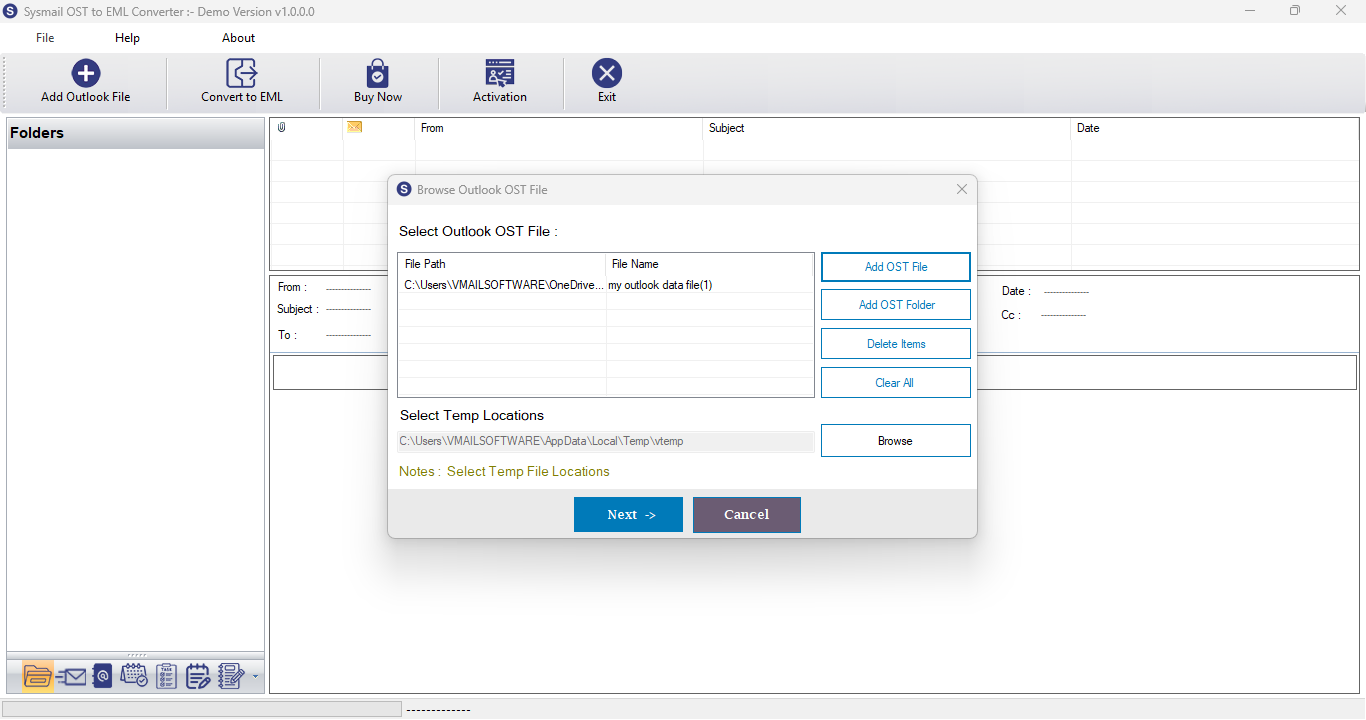Image resolution: width=1366 pixels, height=720 pixels.
Task: Open the Buy Now shopping bag icon
Action: [x=377, y=73]
